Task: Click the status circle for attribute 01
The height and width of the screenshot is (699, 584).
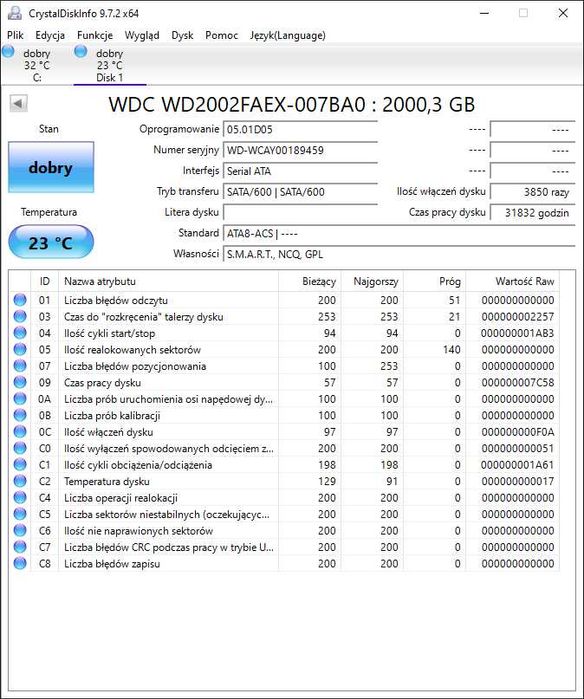Action: tap(20, 300)
